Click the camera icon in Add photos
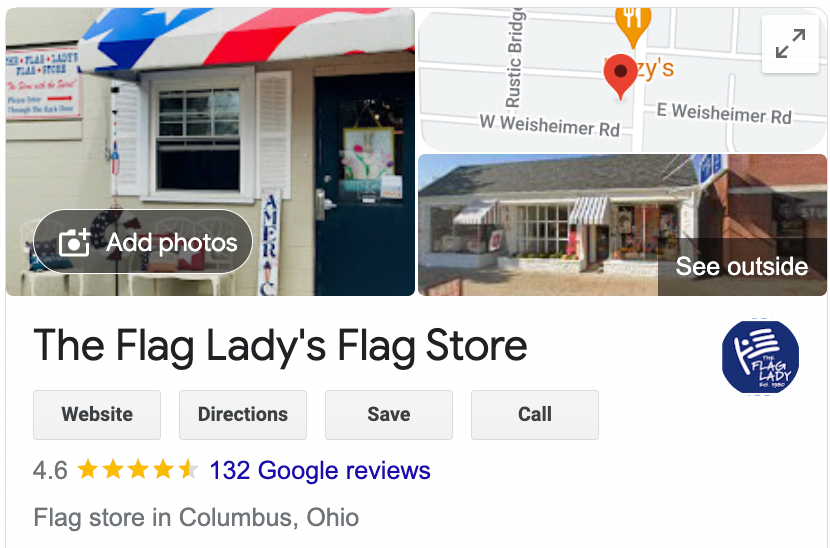Viewport: 830px width, 548px height. click(x=74, y=242)
